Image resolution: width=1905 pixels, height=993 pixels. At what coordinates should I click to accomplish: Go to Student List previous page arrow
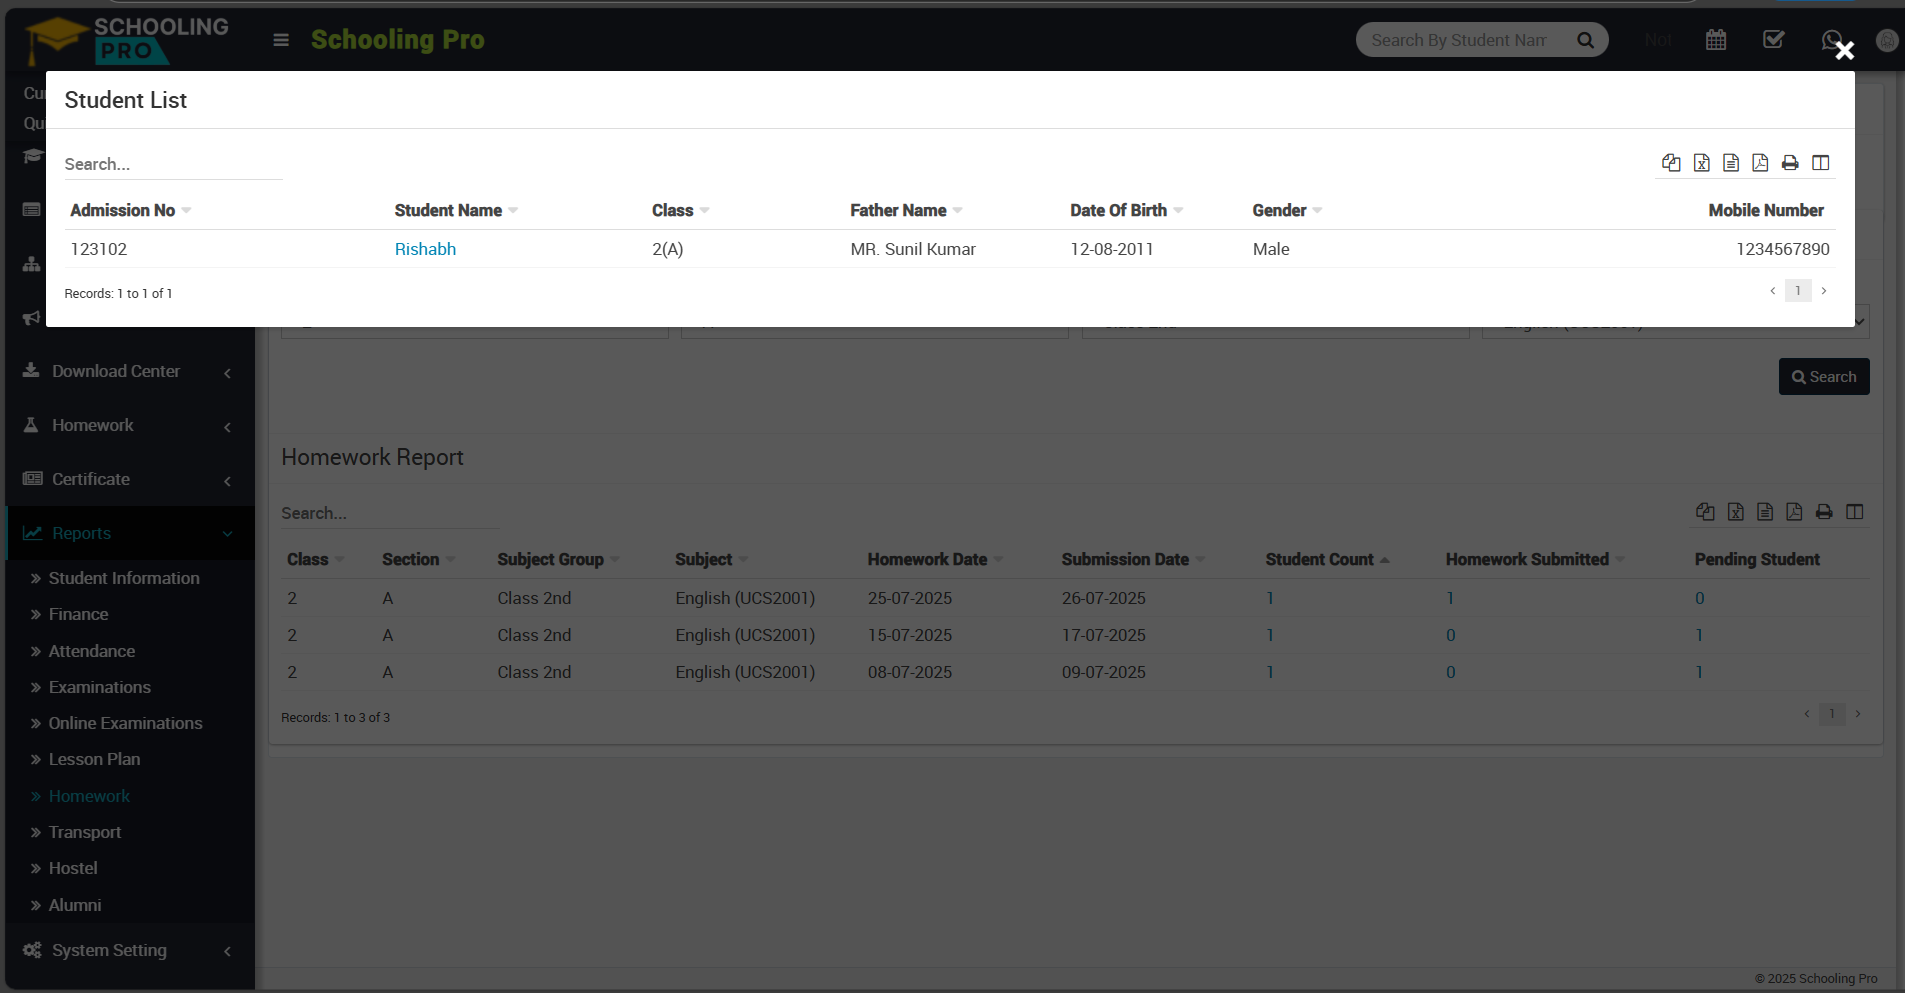pyautogui.click(x=1773, y=291)
